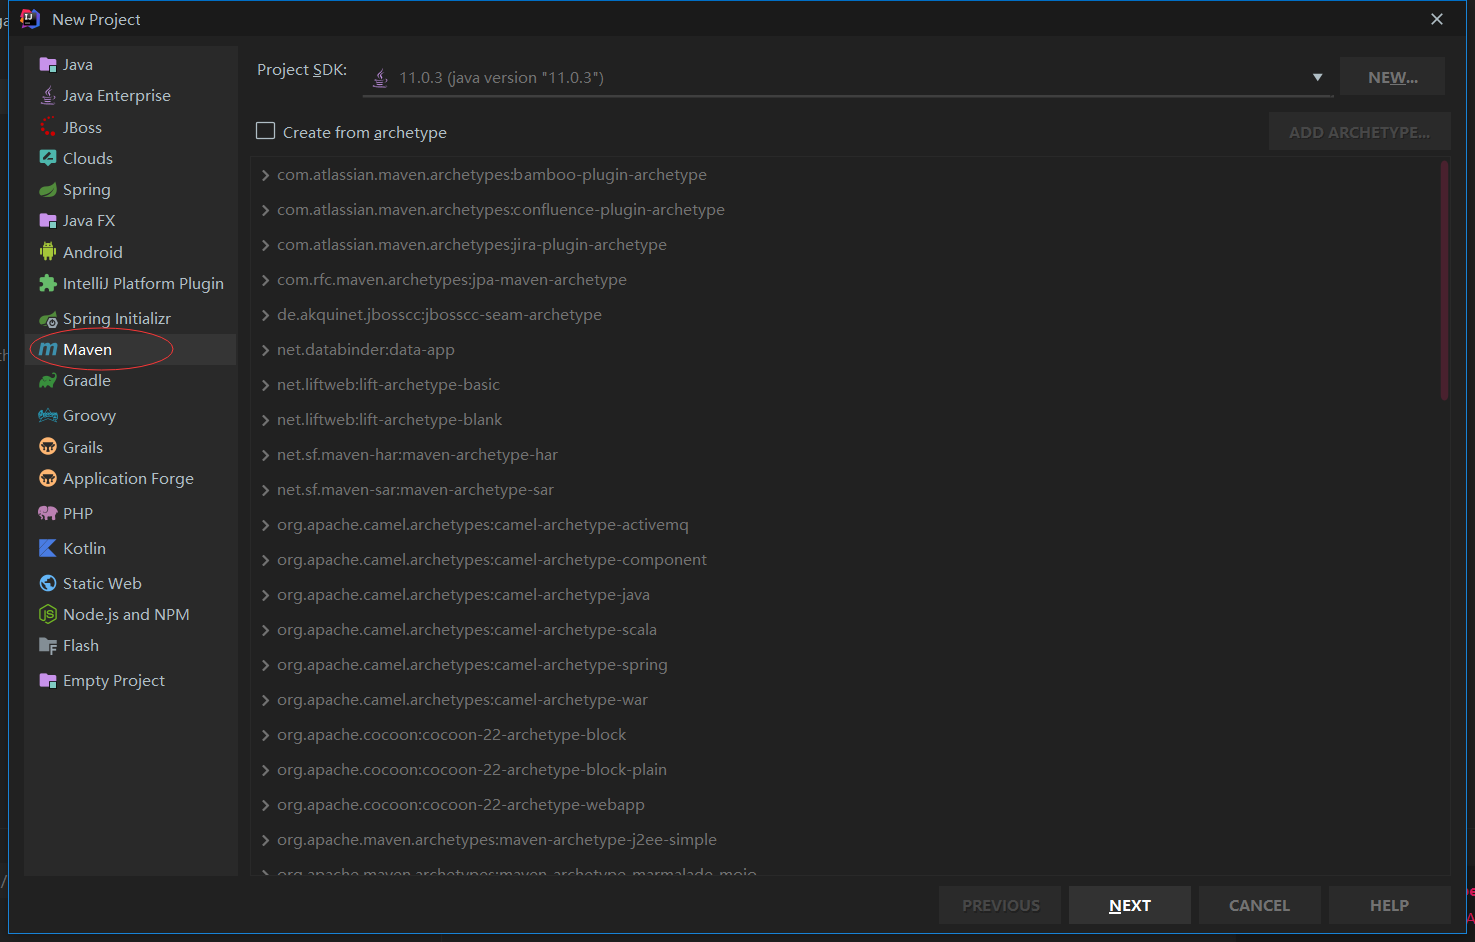
Task: Click the IntelliJ Platform Plugin puzzle icon
Action: (47, 284)
